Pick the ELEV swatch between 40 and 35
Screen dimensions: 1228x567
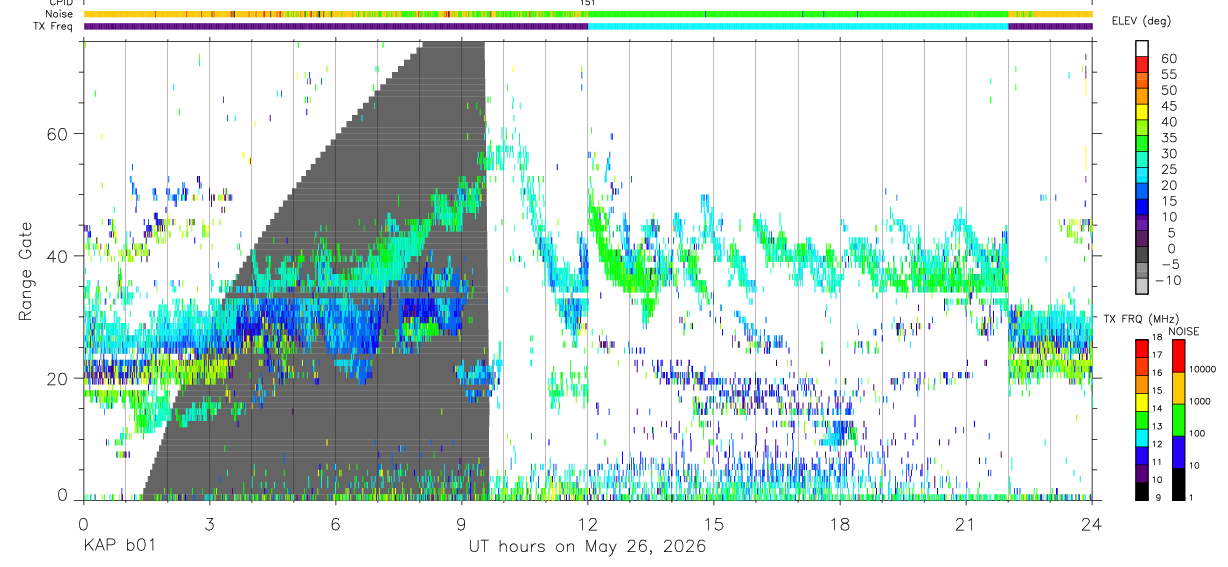1142,128
